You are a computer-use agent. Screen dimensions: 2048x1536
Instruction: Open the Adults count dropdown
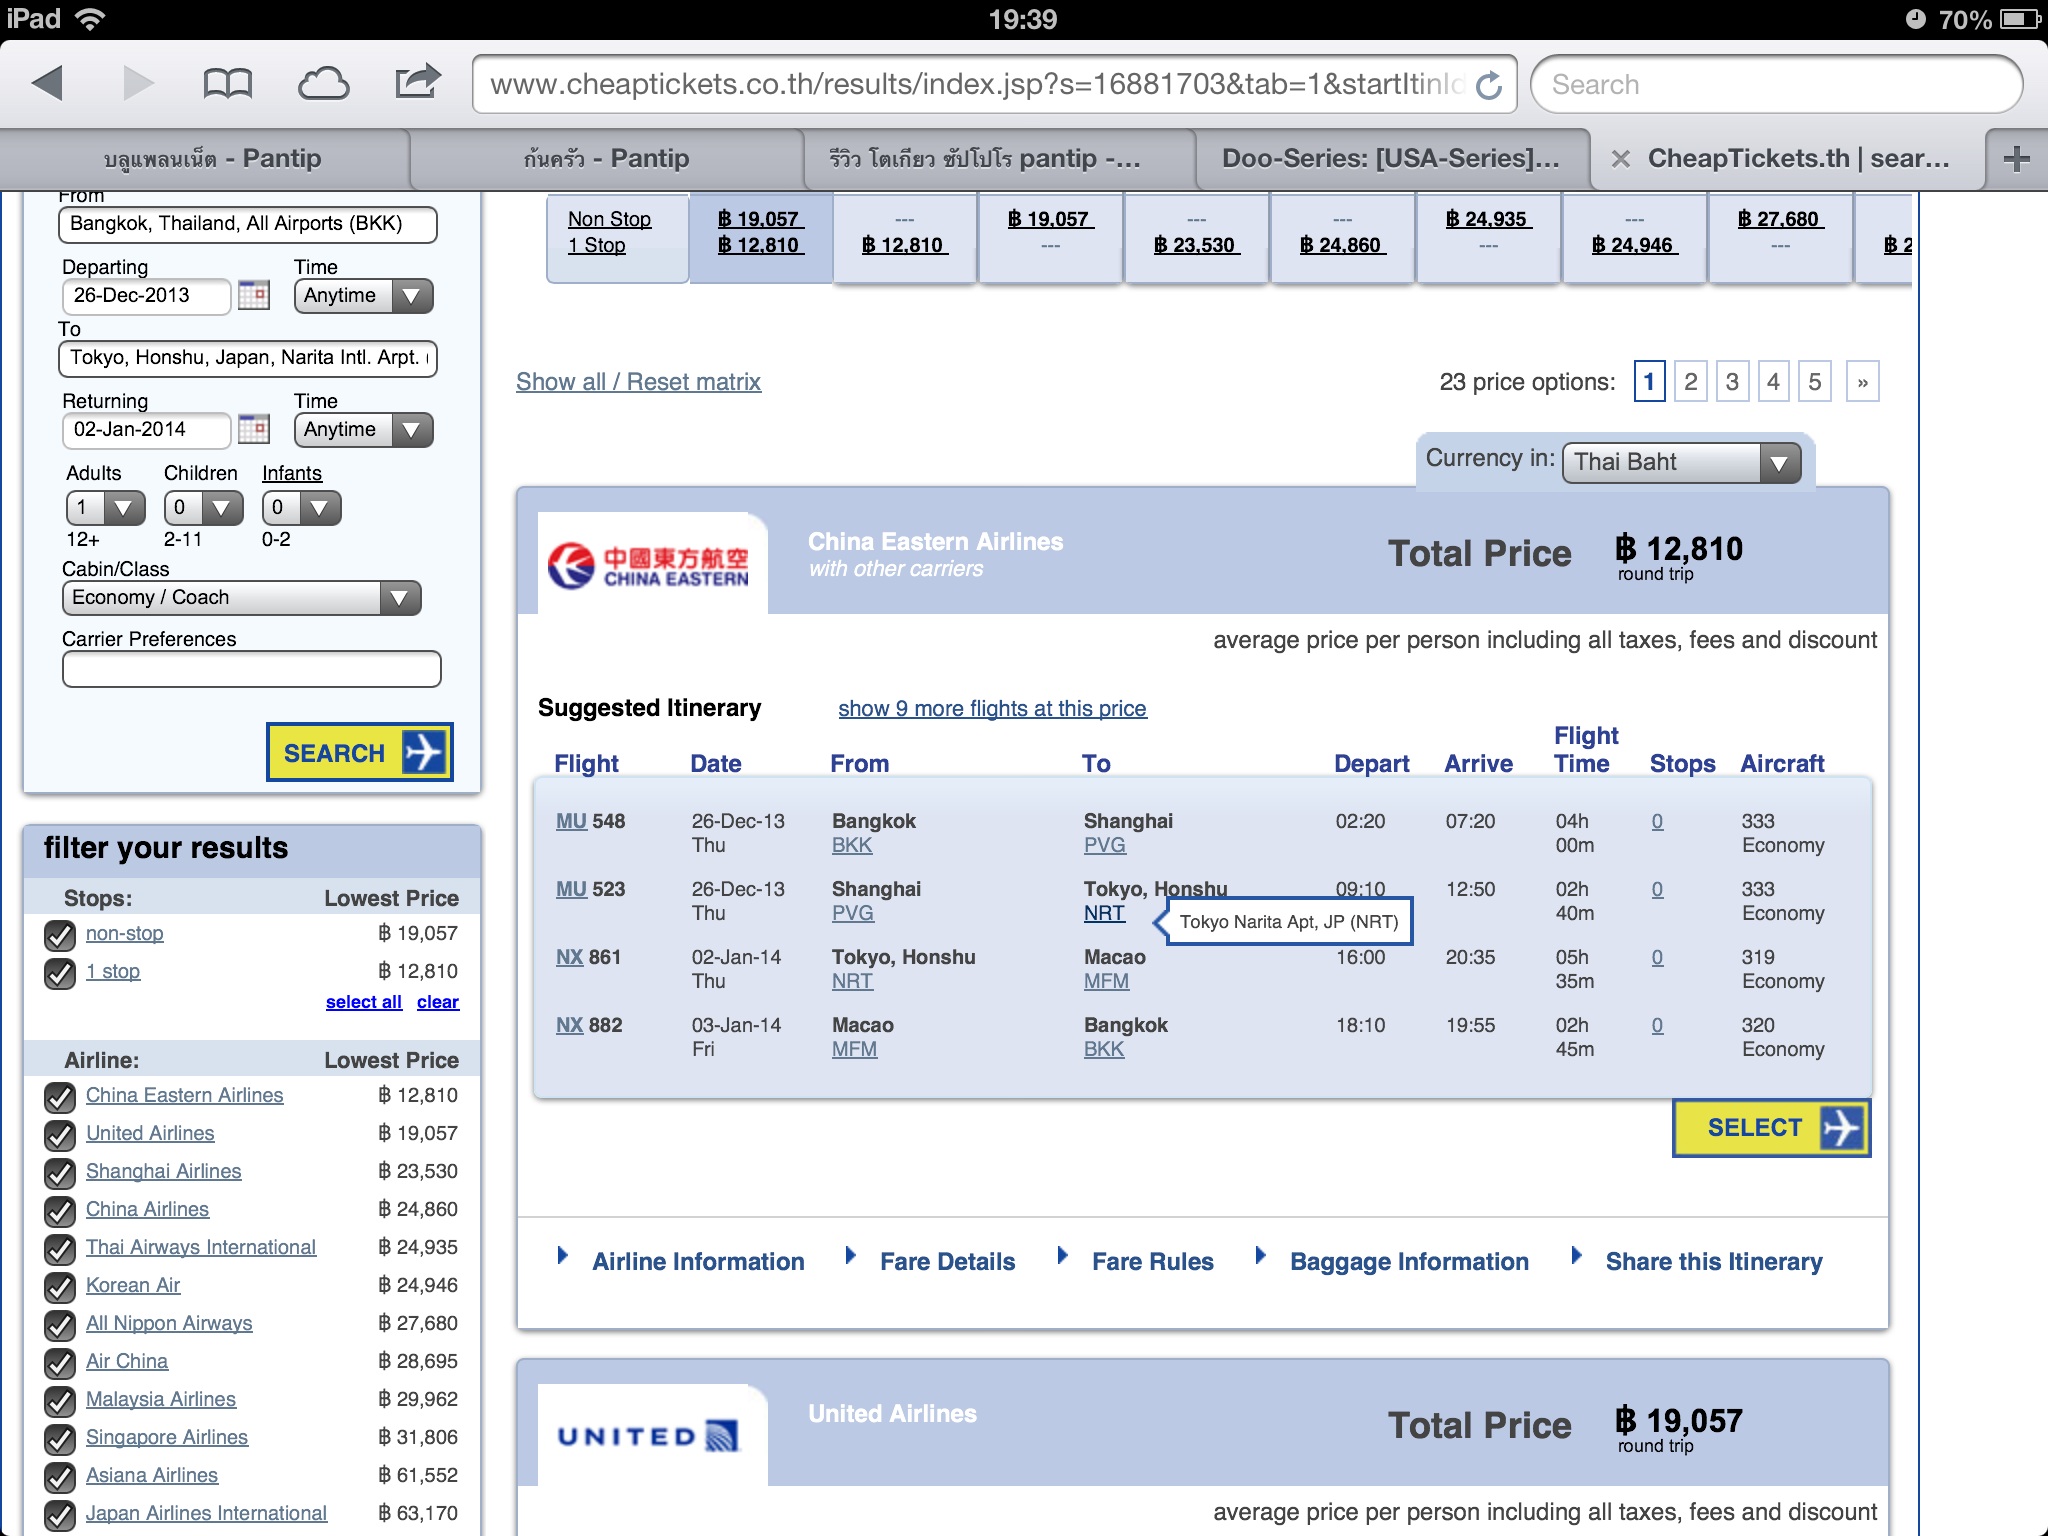coord(106,508)
